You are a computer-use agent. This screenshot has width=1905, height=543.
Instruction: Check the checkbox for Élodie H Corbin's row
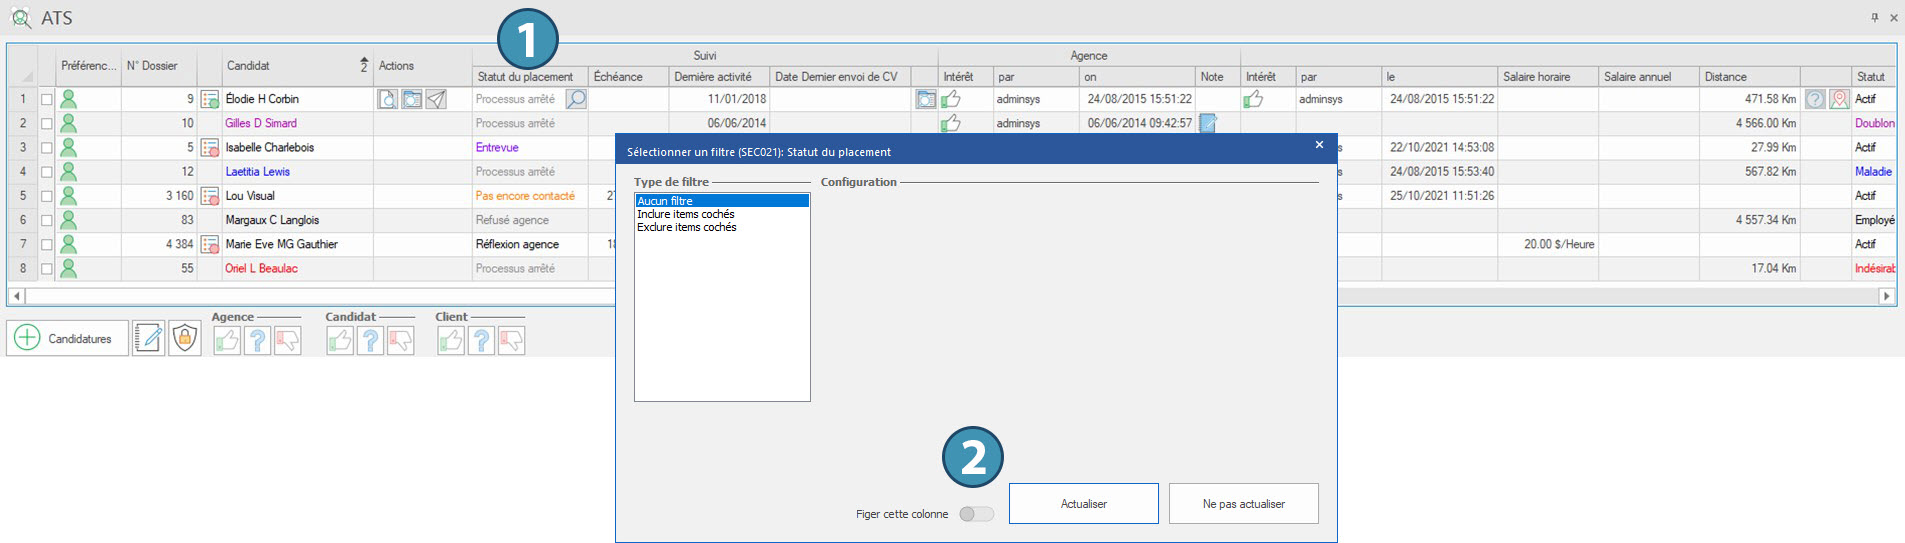(46, 99)
